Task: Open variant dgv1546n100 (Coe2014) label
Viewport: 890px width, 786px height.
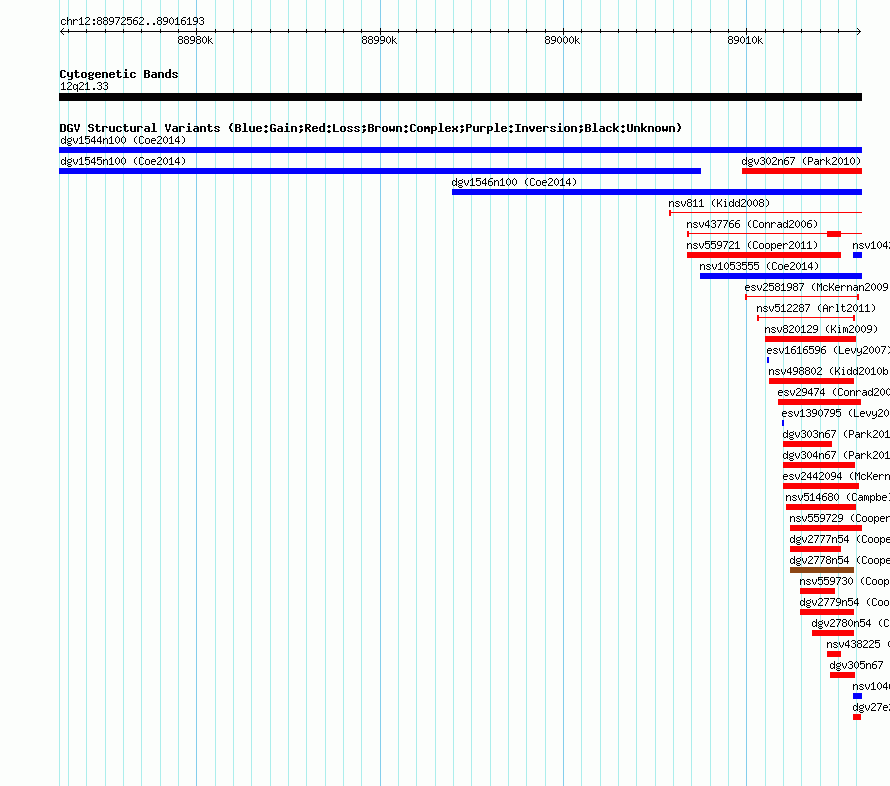Action: [514, 182]
